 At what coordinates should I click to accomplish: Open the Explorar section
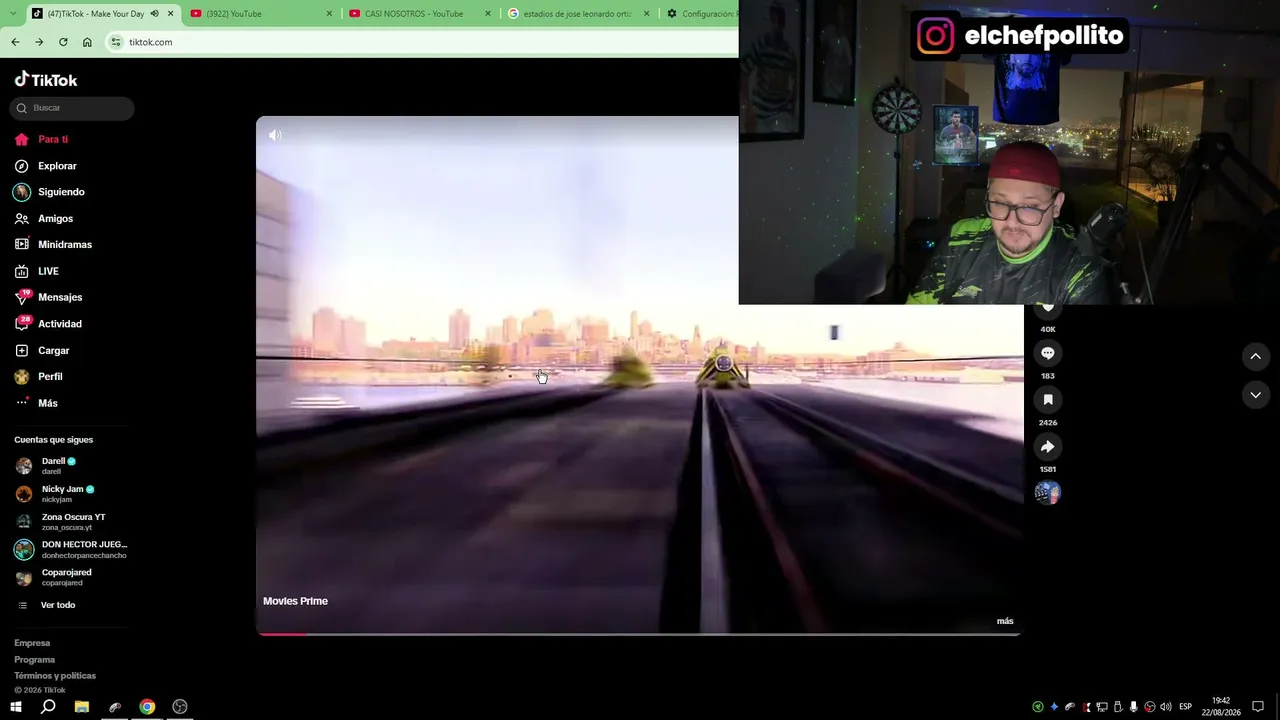tap(46, 166)
